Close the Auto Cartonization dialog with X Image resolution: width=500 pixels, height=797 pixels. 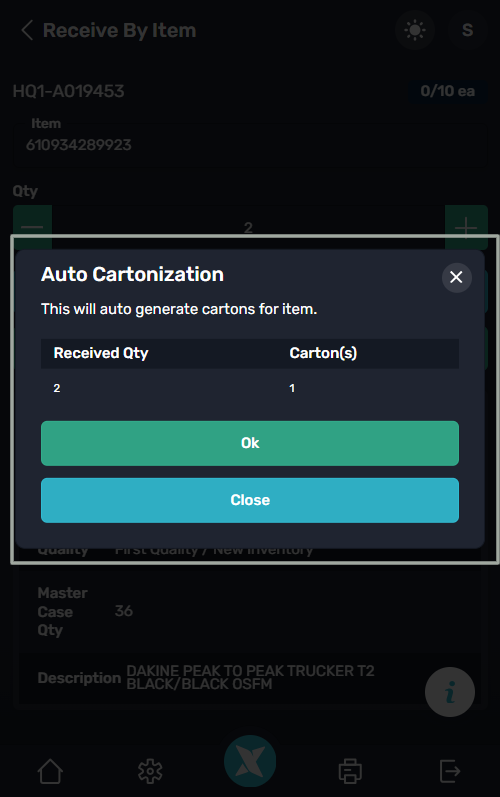click(456, 278)
